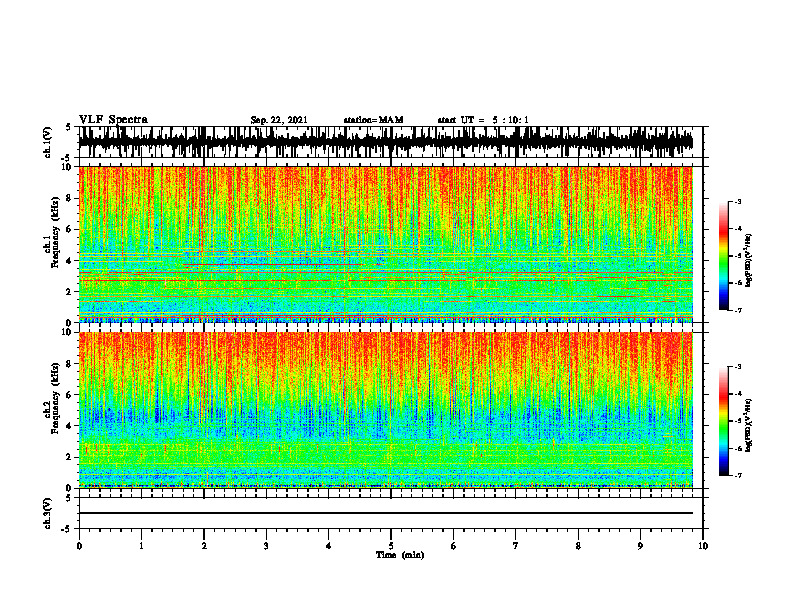Image resolution: width=792 pixels, height=612 pixels.
Task: Click inside the ch.2 spectrogram panel
Action: click(385, 410)
